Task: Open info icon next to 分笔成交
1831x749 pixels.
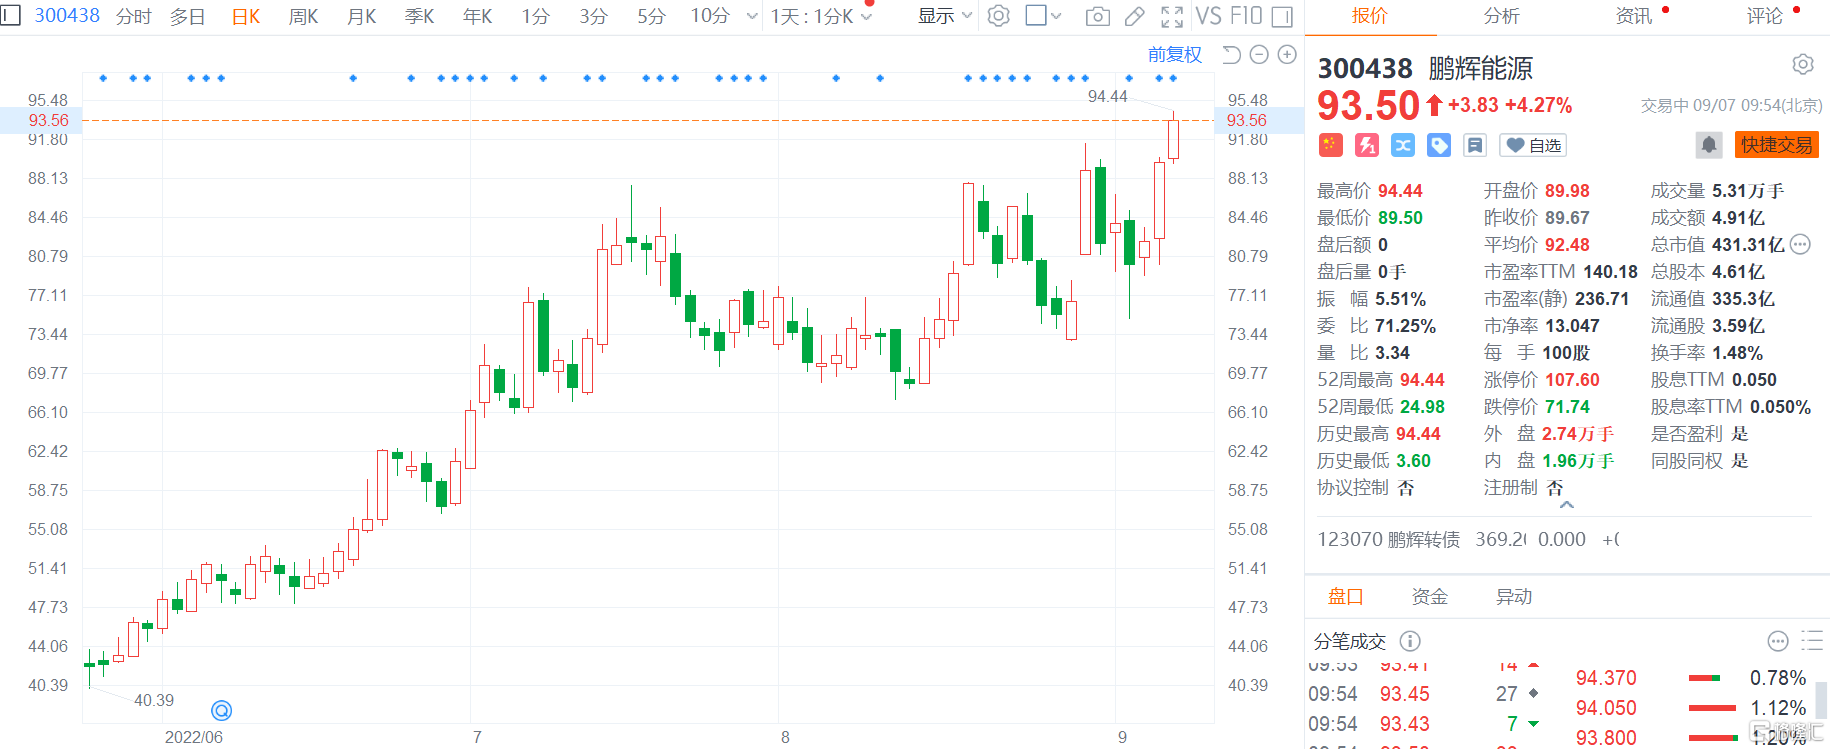Action: point(1410,641)
